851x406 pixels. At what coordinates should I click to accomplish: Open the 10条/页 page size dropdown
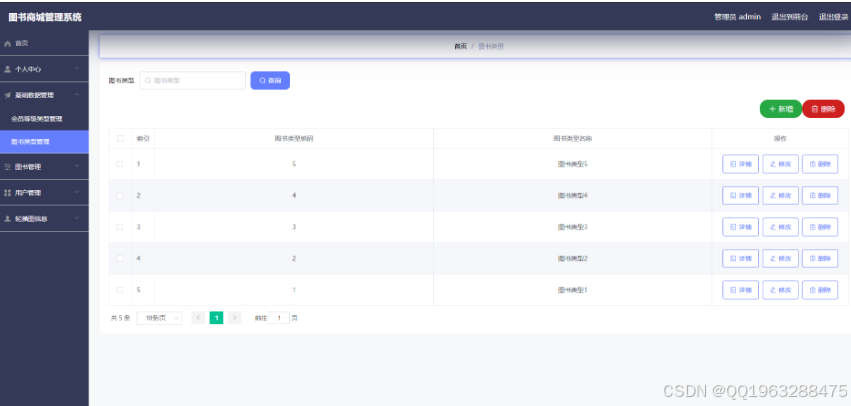(160, 318)
